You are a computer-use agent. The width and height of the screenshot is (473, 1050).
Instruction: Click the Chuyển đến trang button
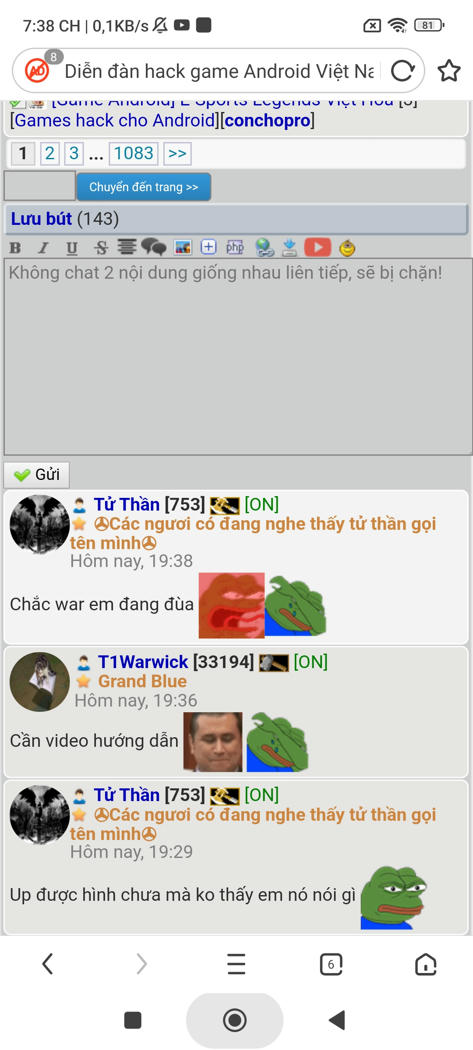click(144, 187)
